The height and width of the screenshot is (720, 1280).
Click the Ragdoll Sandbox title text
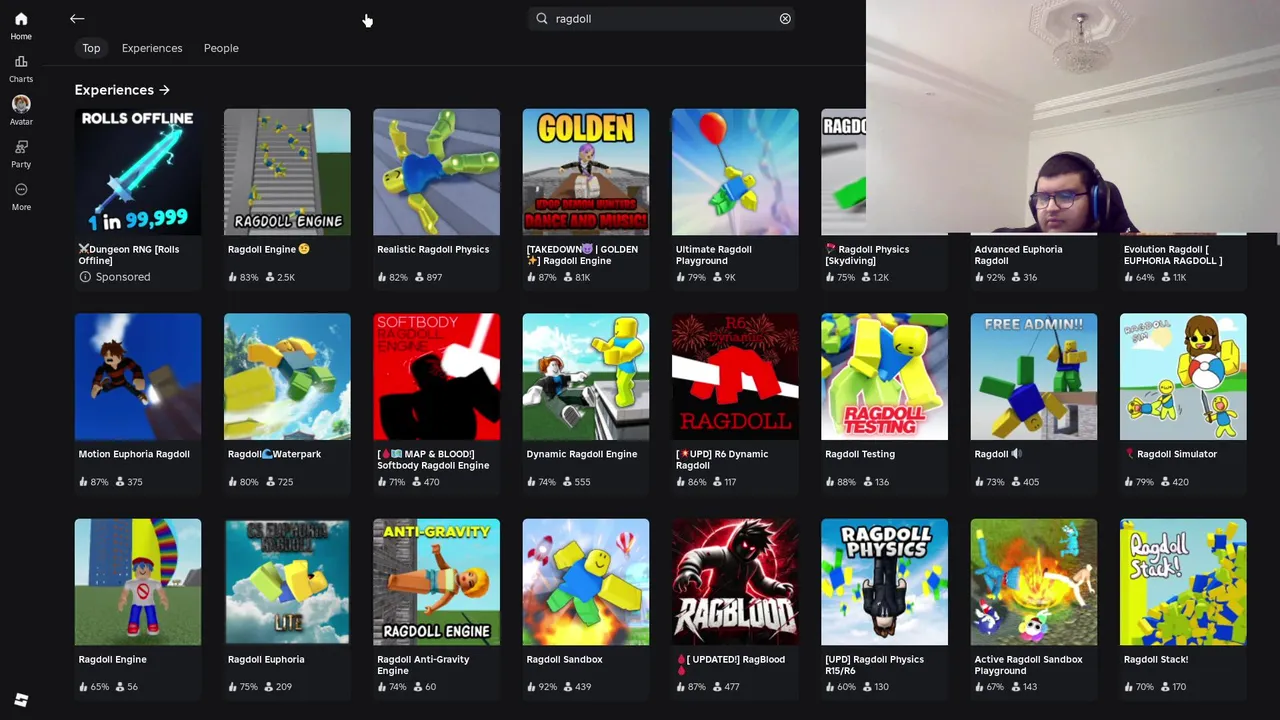(564, 659)
